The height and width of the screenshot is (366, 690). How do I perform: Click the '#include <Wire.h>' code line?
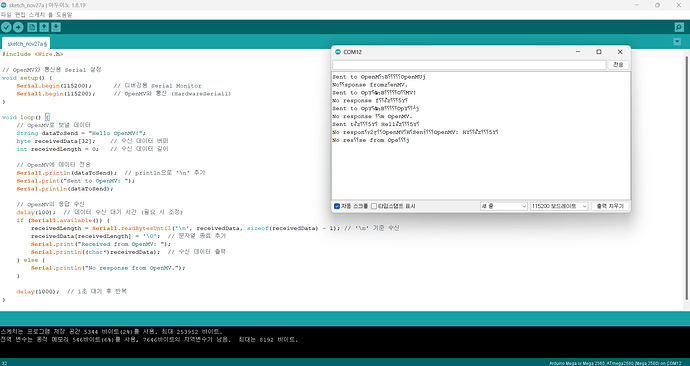tap(33, 54)
